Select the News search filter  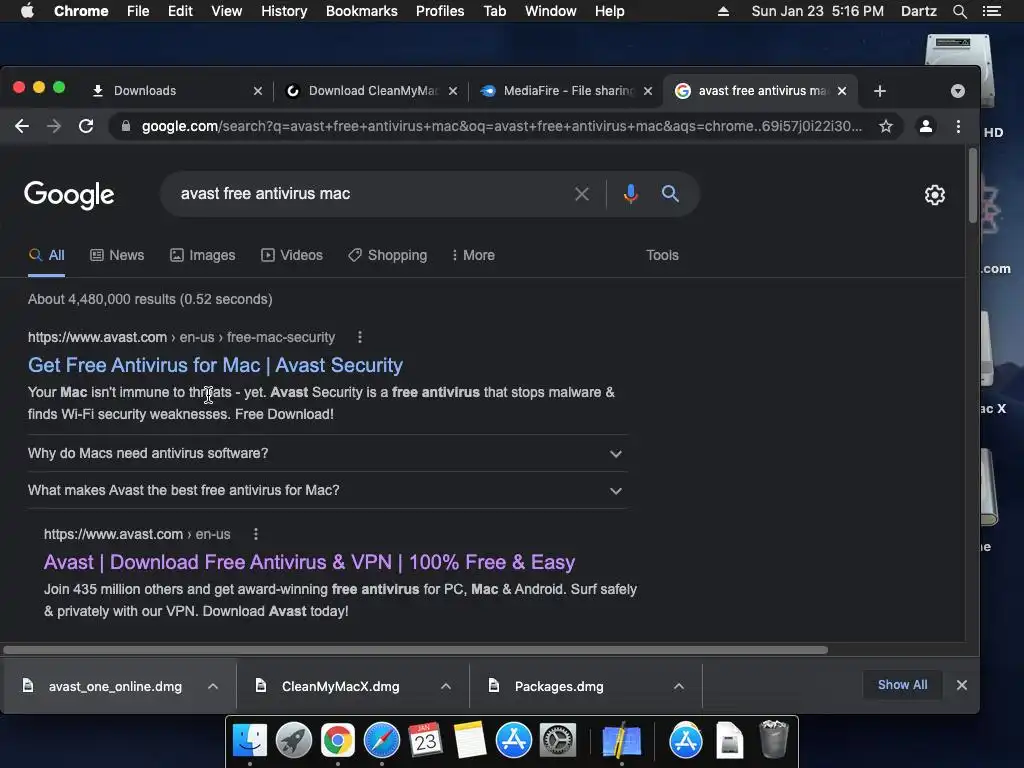[x=117, y=255]
